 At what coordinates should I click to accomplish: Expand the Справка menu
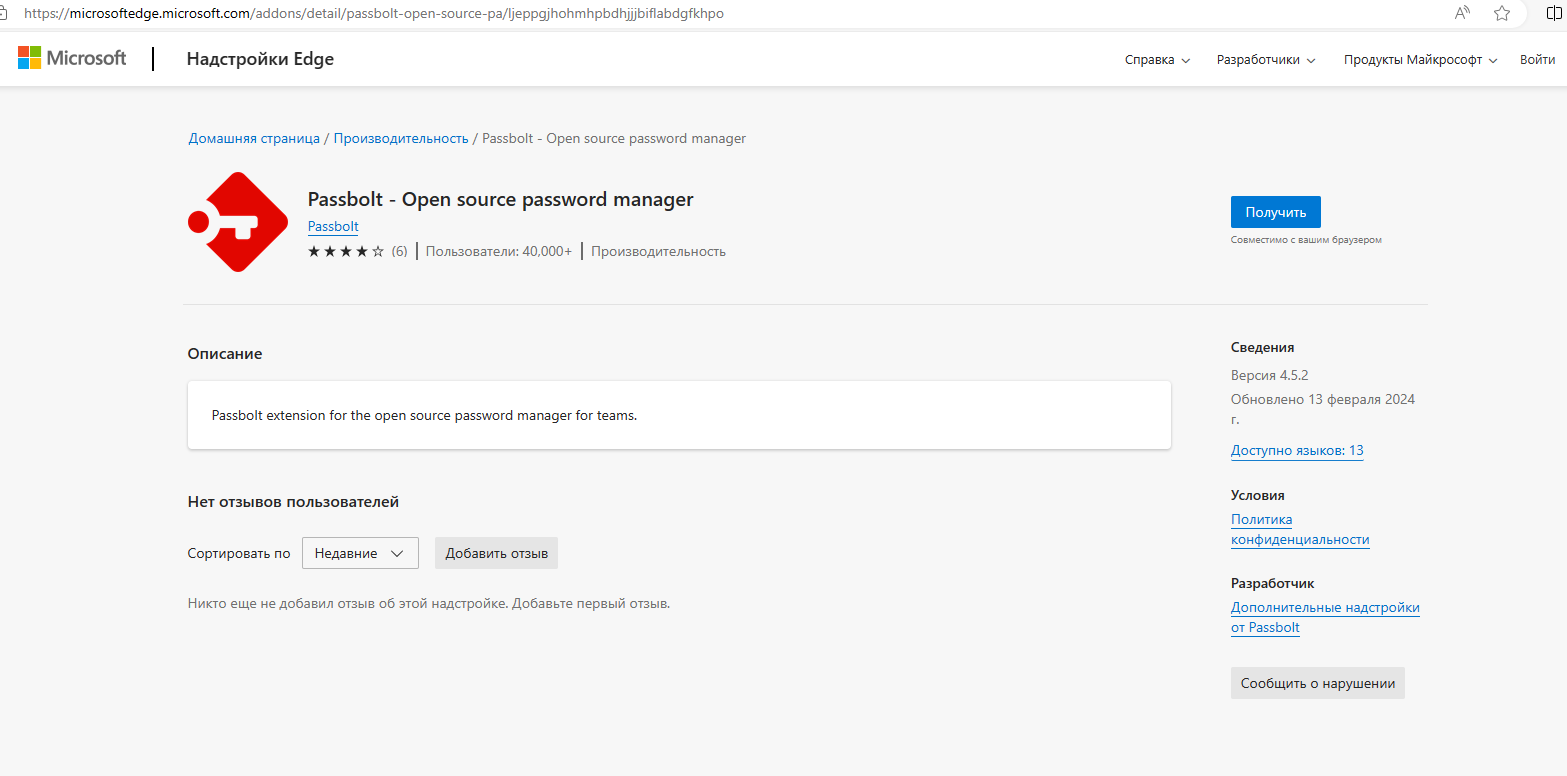(1157, 60)
